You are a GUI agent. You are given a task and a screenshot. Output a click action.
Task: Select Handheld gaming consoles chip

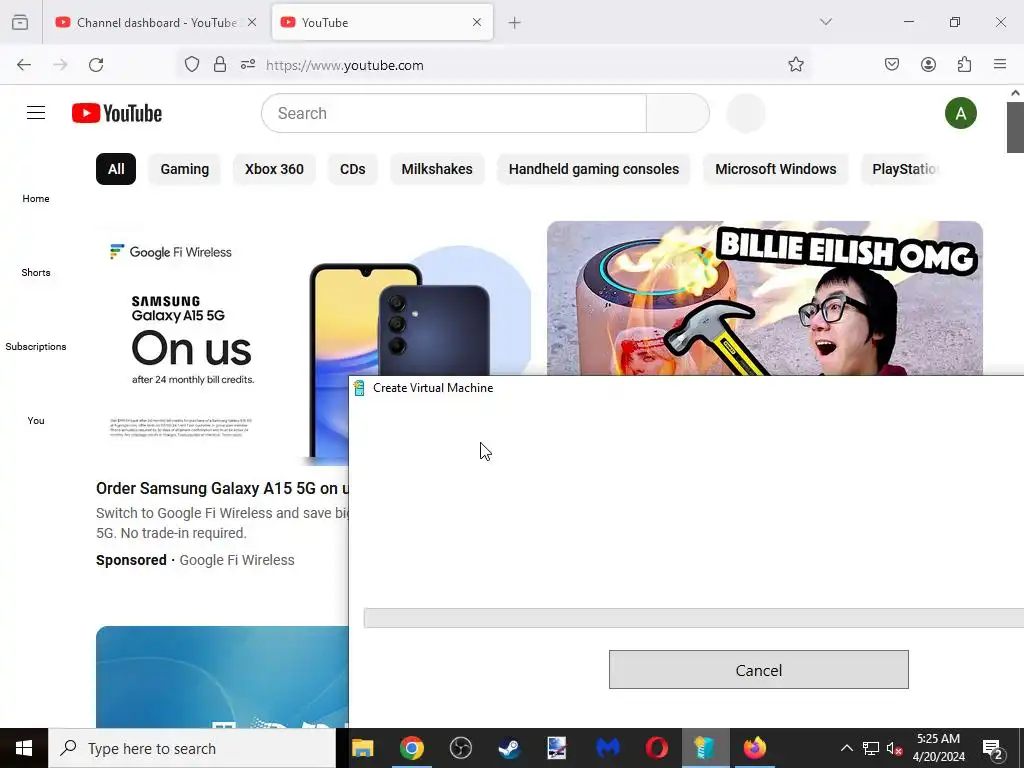594,169
